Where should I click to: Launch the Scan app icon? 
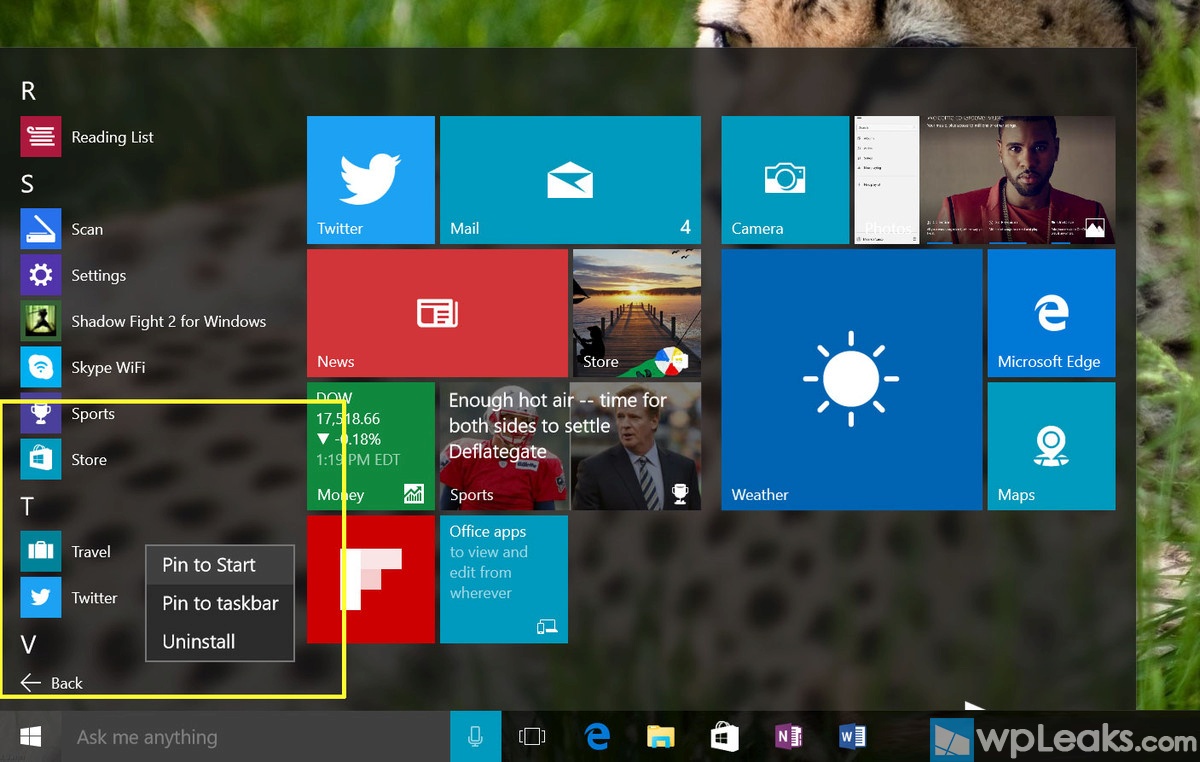click(41, 229)
